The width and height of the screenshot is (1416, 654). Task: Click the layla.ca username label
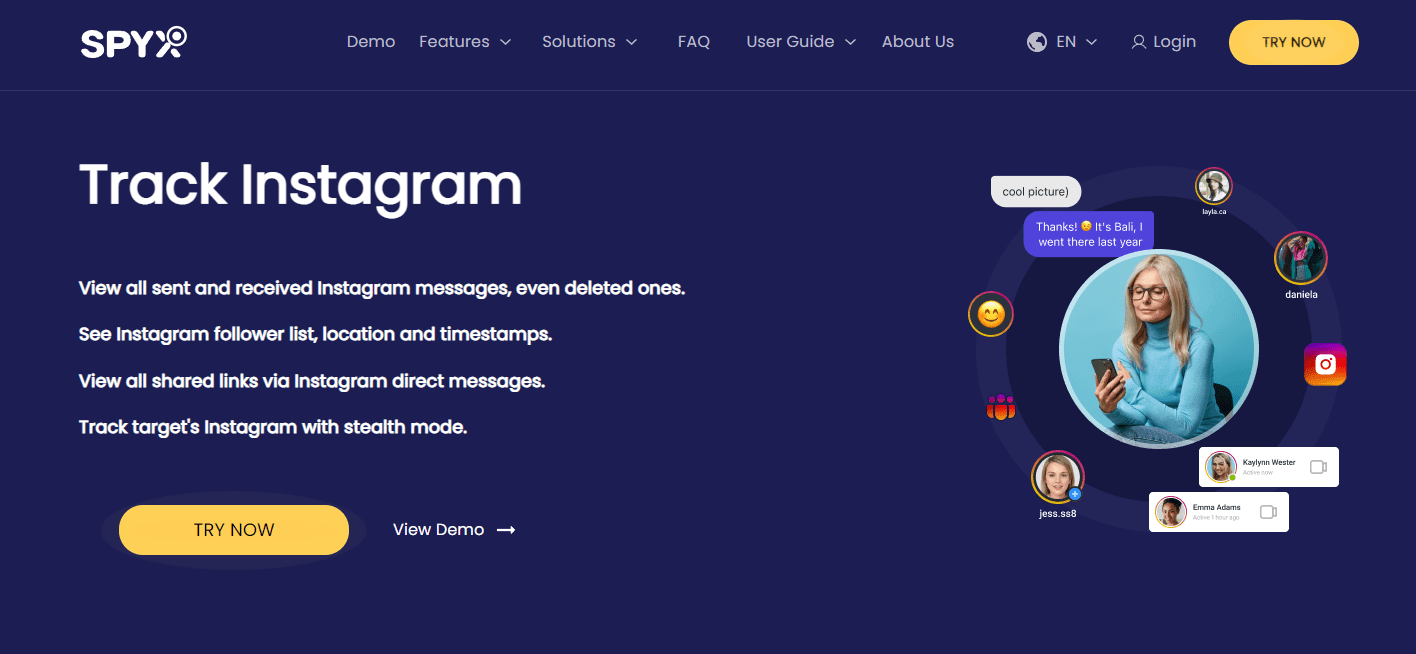[1214, 212]
